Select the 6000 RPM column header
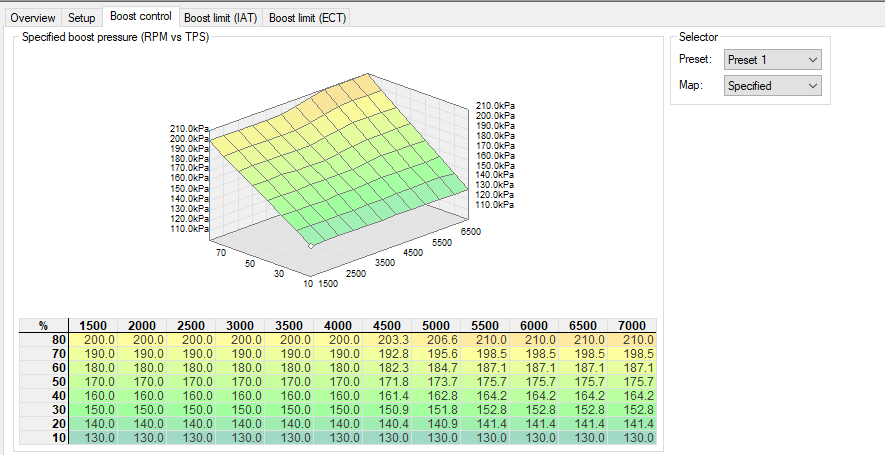The image size is (885, 455). 534,326
